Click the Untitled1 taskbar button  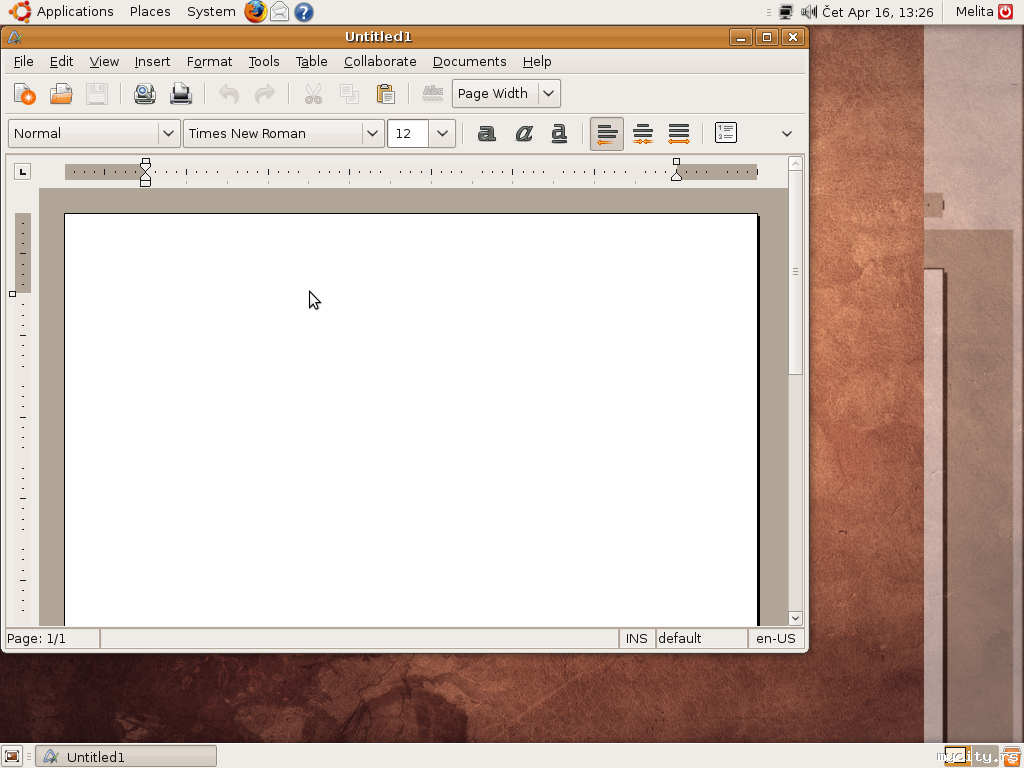(x=125, y=756)
